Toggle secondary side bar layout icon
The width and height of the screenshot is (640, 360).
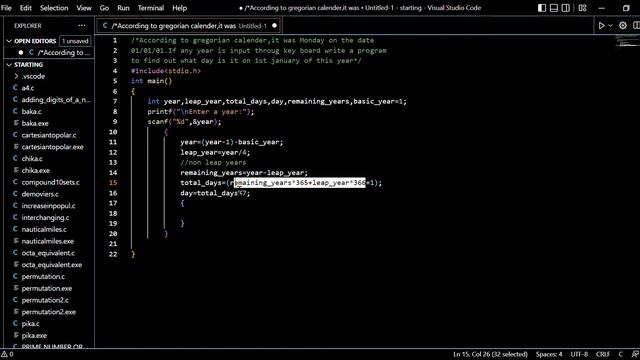(565, 8)
